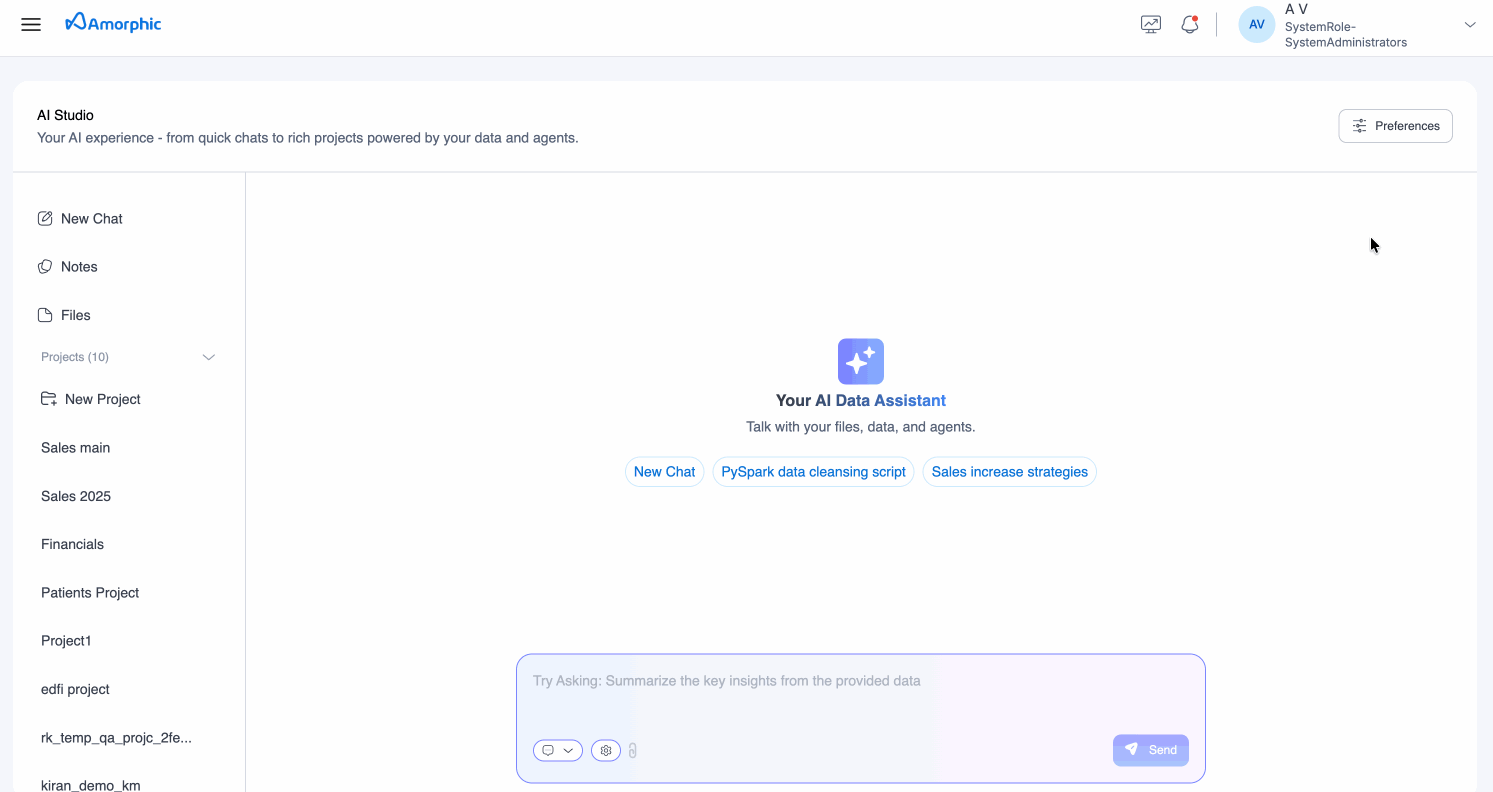The image size is (1493, 792).
Task: Open notifications via the bell icon
Action: pyautogui.click(x=1189, y=23)
